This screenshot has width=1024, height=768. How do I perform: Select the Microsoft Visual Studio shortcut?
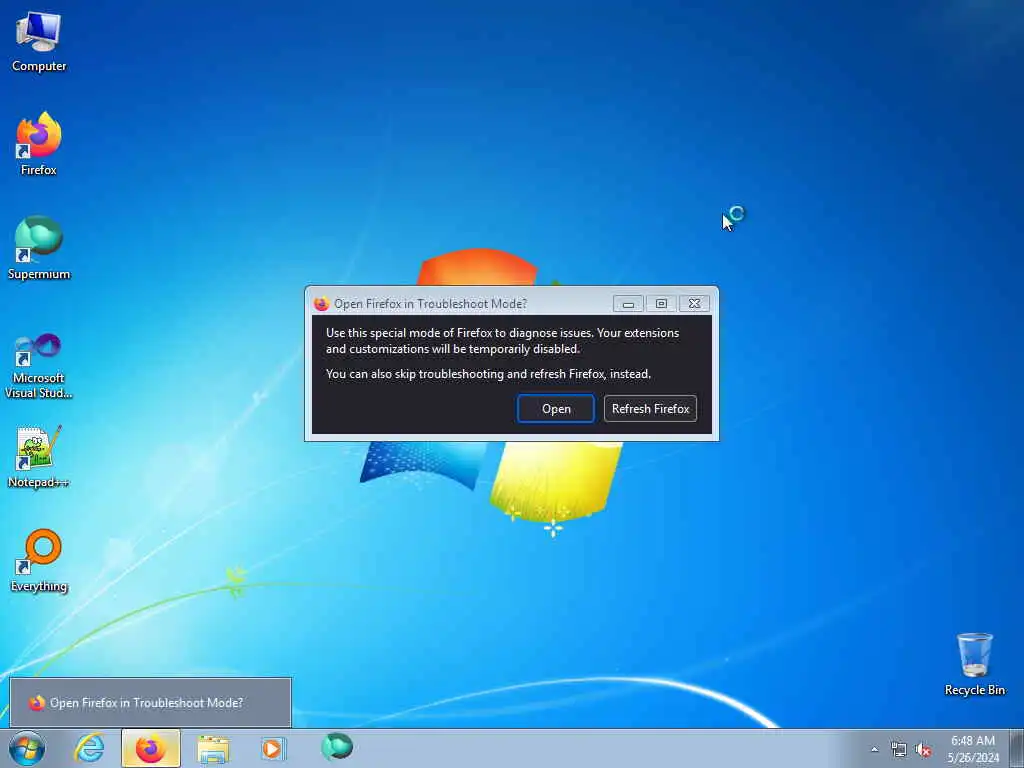39,366
